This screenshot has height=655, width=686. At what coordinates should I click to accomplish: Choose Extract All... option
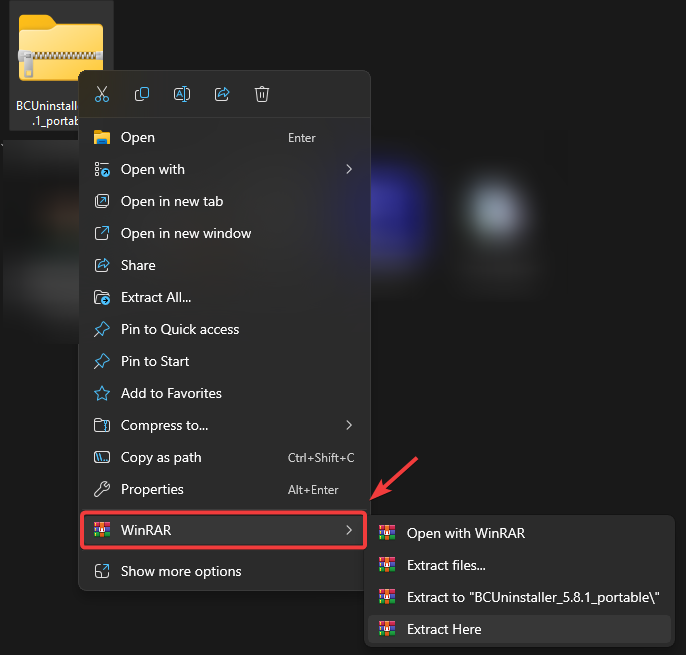pos(224,298)
